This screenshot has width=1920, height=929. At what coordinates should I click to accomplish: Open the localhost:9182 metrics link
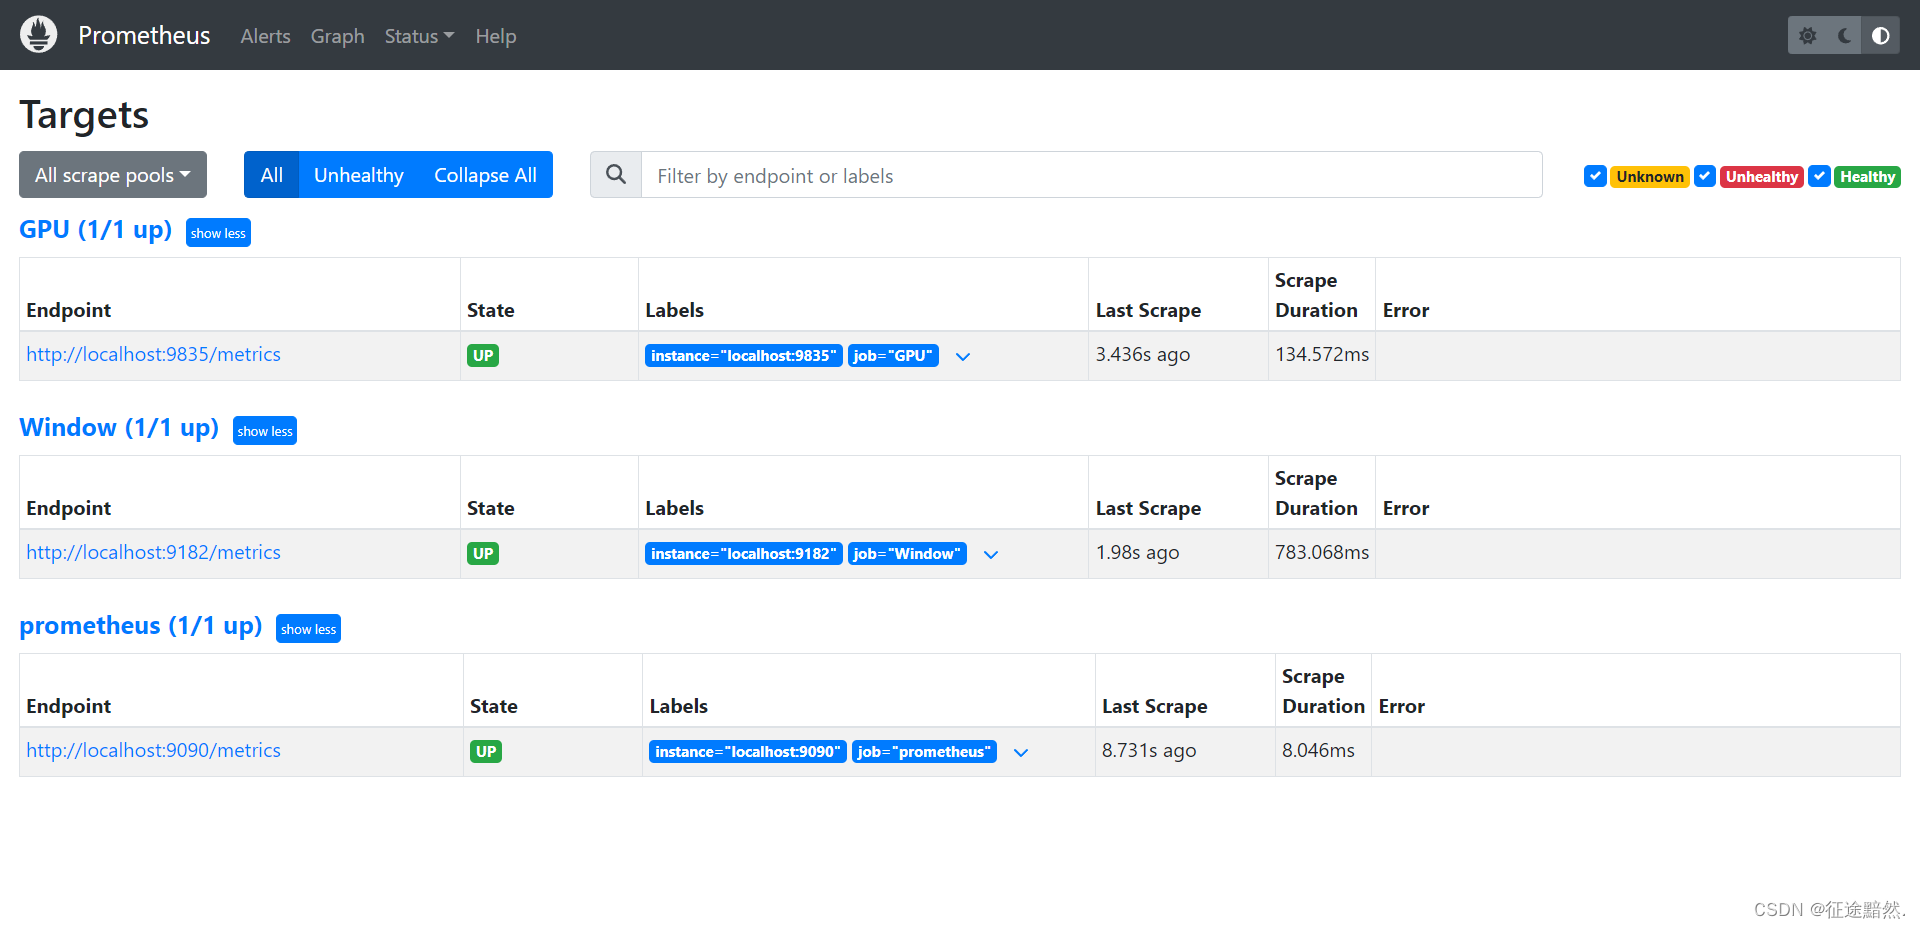point(153,553)
